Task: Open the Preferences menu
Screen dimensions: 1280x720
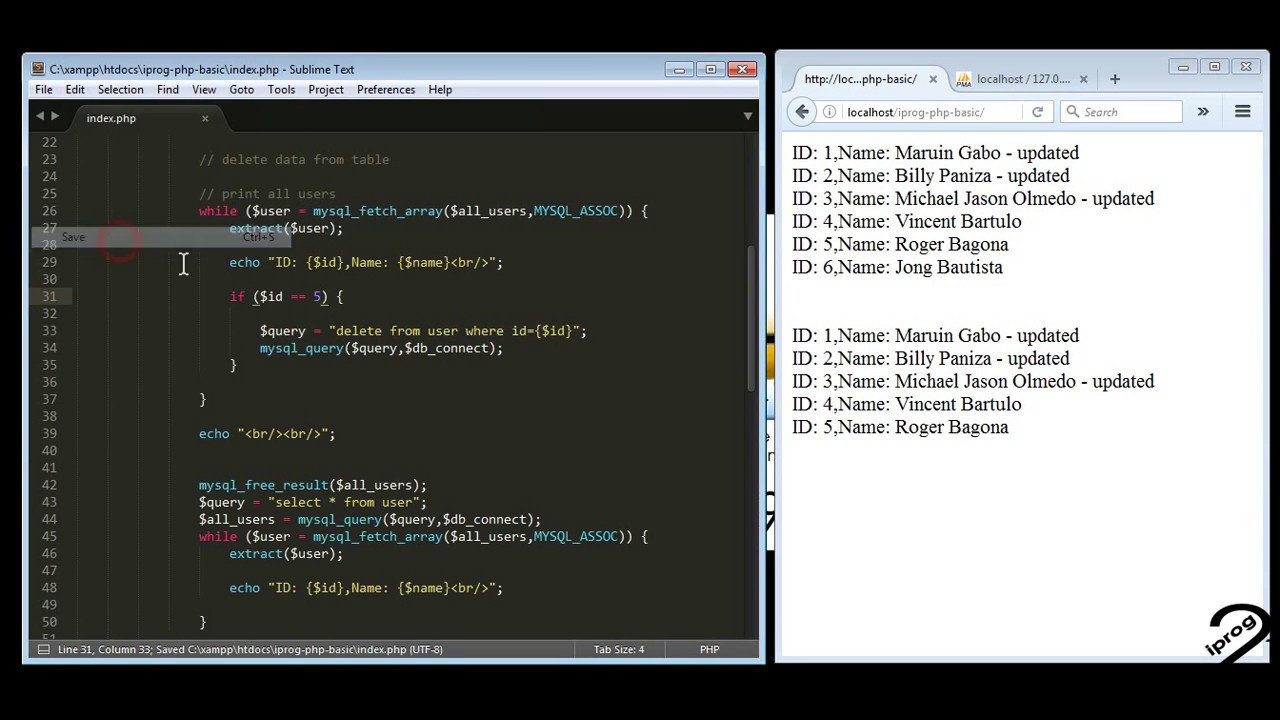Action: click(x=386, y=89)
